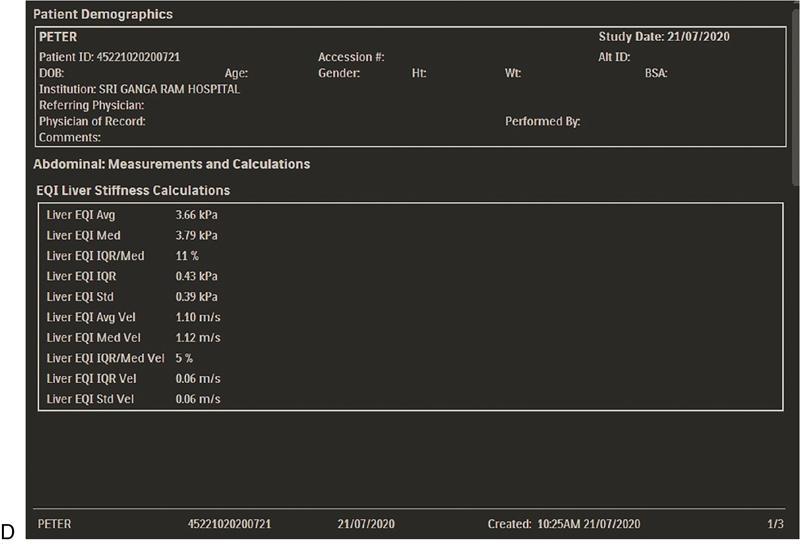The width and height of the screenshot is (800, 544).
Task: Click the 1/3 page indicator in footer
Action: click(775, 524)
